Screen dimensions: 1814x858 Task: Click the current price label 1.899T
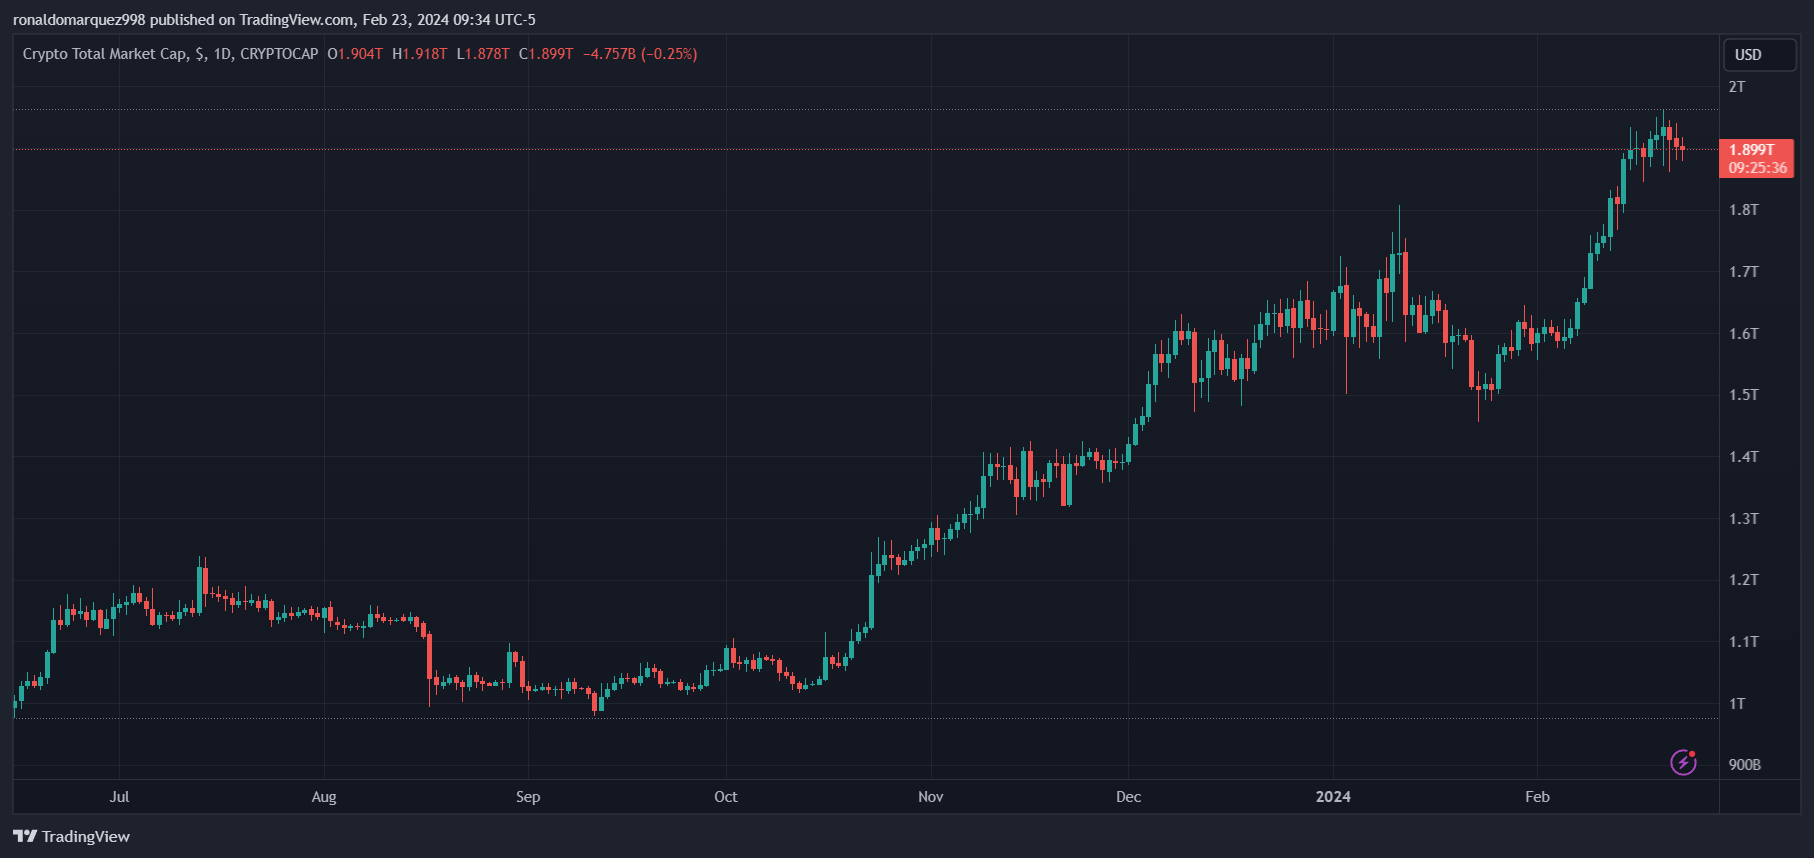click(x=1752, y=150)
